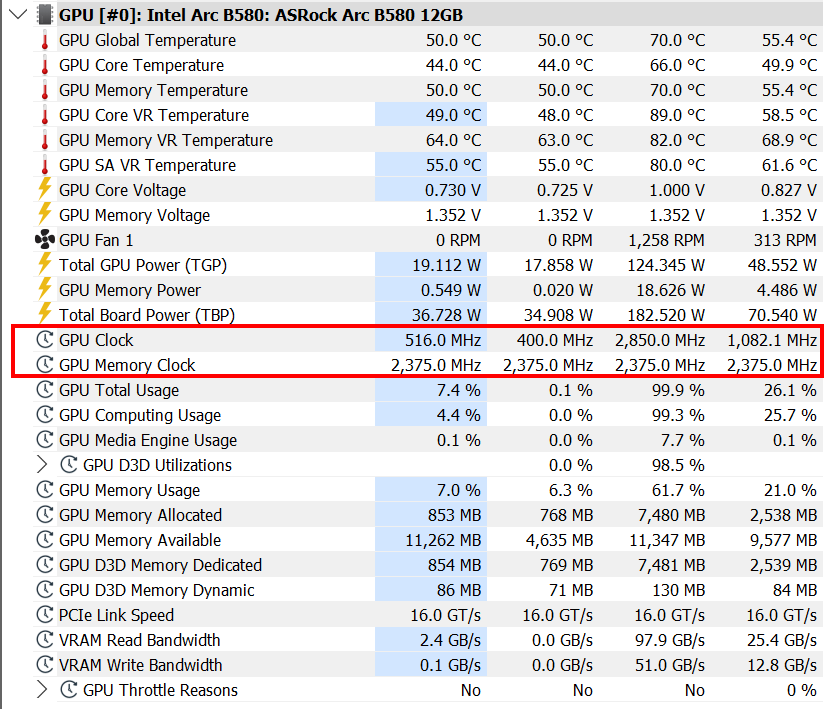Select the VRAM Write Bandwidth row label

(x=140, y=665)
